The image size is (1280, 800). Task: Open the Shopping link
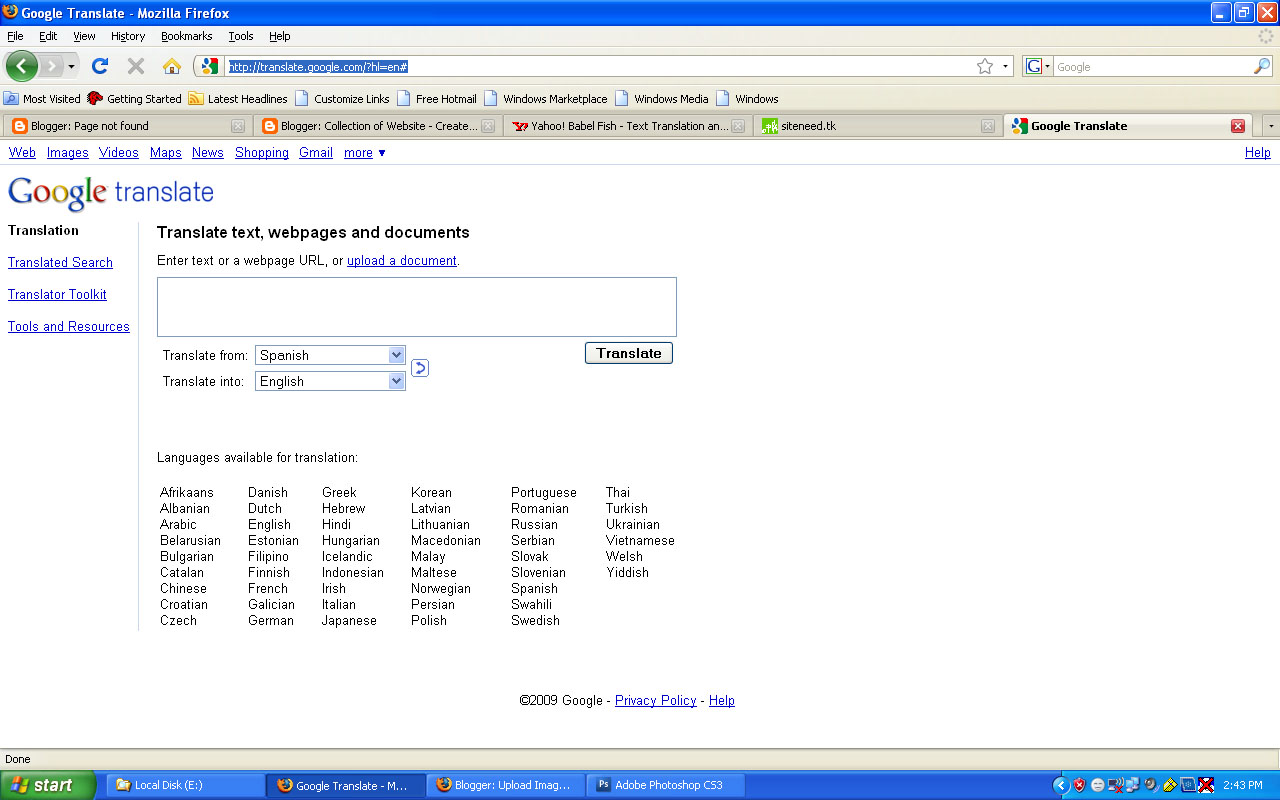(x=262, y=153)
